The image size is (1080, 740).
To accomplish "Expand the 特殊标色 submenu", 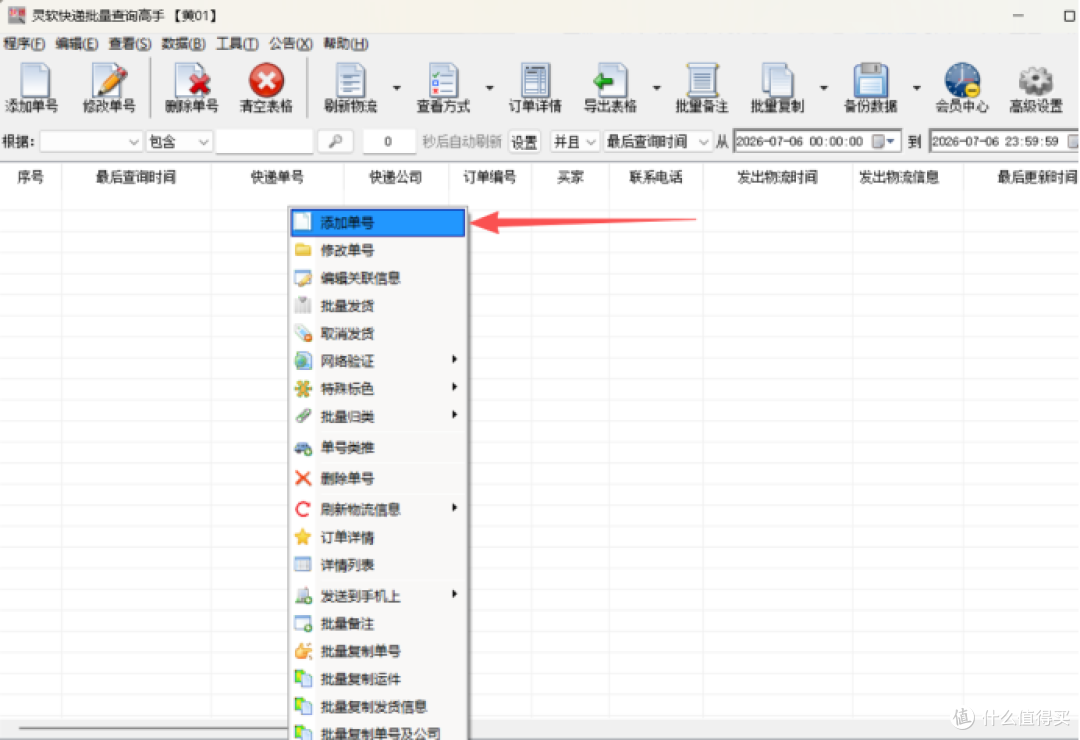I will [377, 389].
